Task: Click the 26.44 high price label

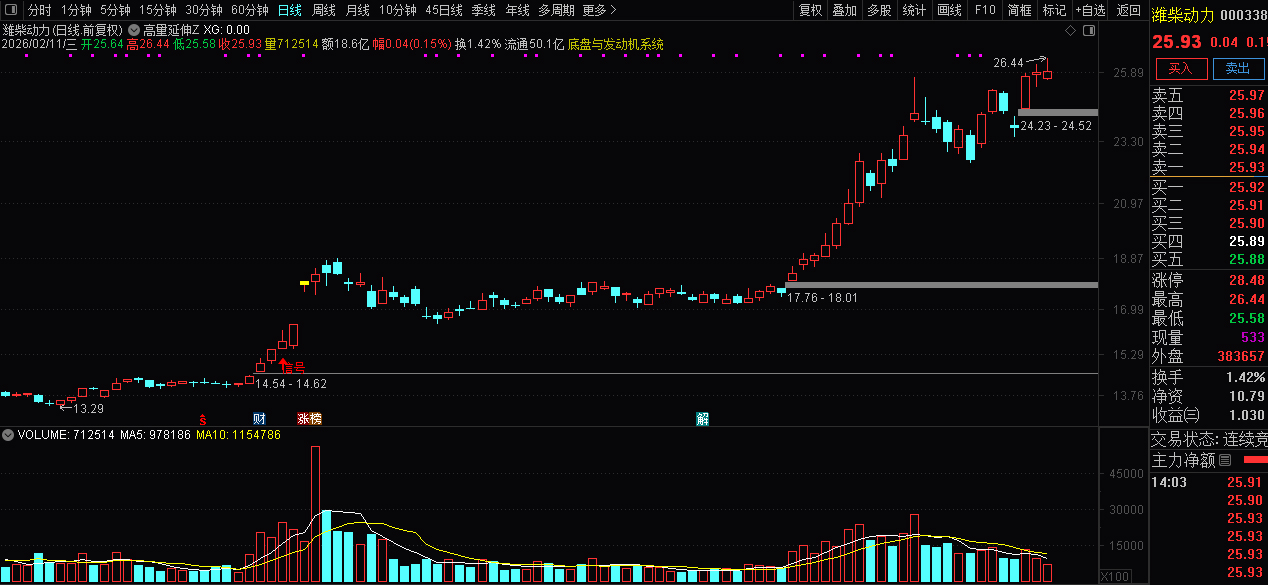Action: point(1008,62)
